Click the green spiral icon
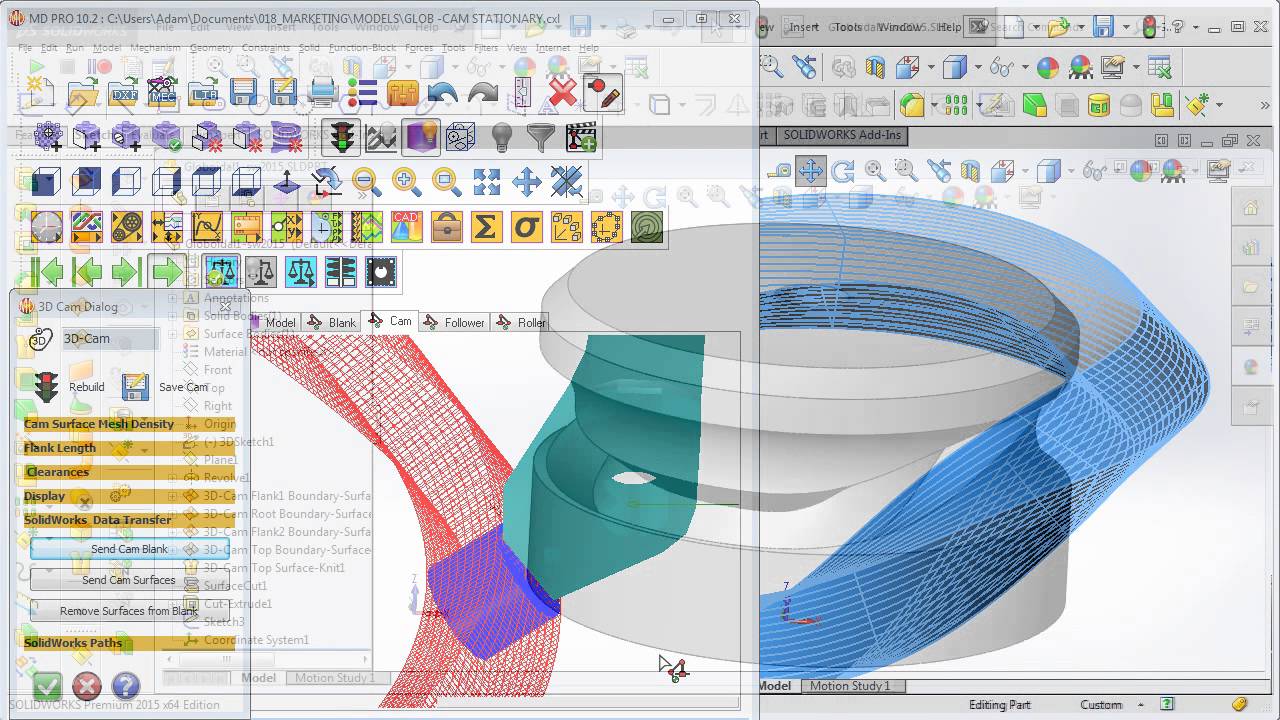 [647, 227]
